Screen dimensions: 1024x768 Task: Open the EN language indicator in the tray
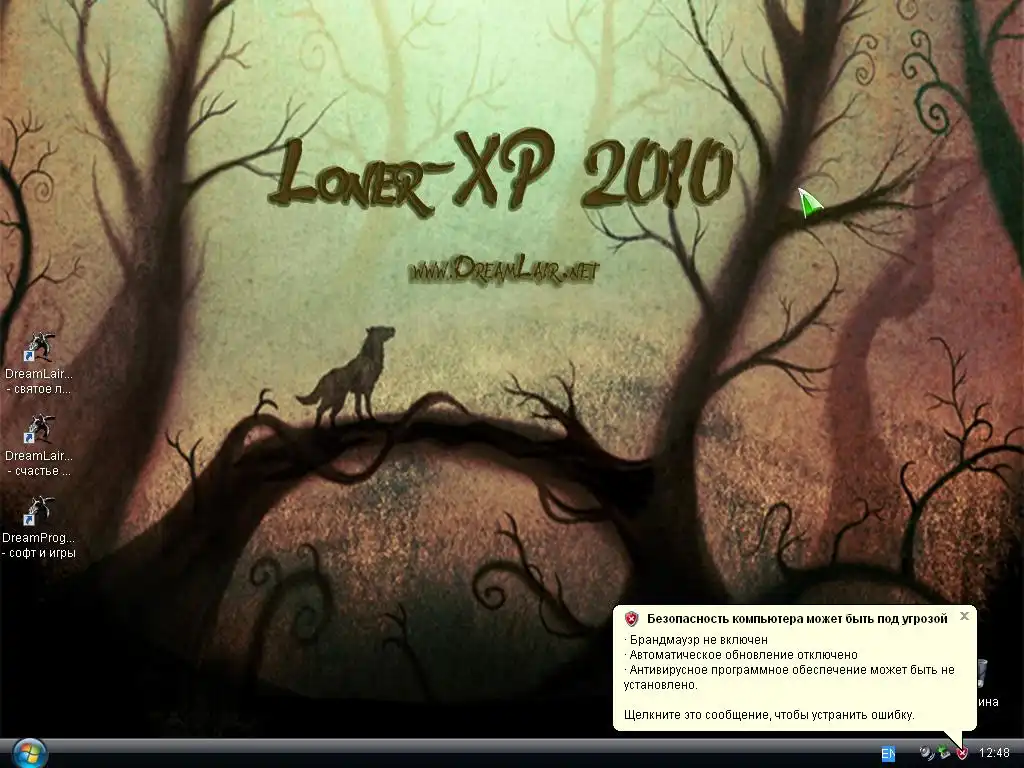point(888,754)
